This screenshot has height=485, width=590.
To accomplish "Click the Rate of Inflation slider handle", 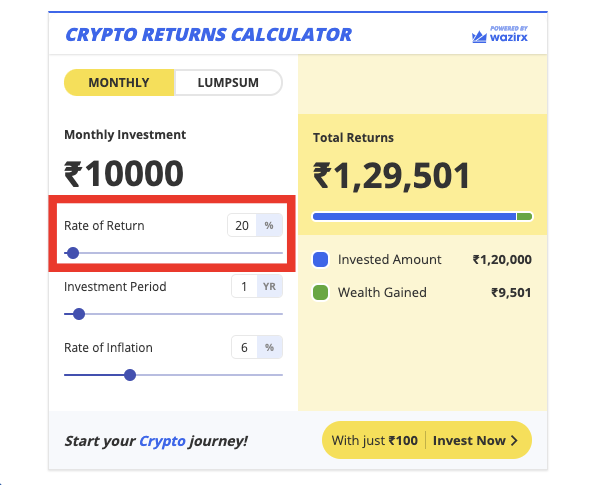I will [130, 375].
